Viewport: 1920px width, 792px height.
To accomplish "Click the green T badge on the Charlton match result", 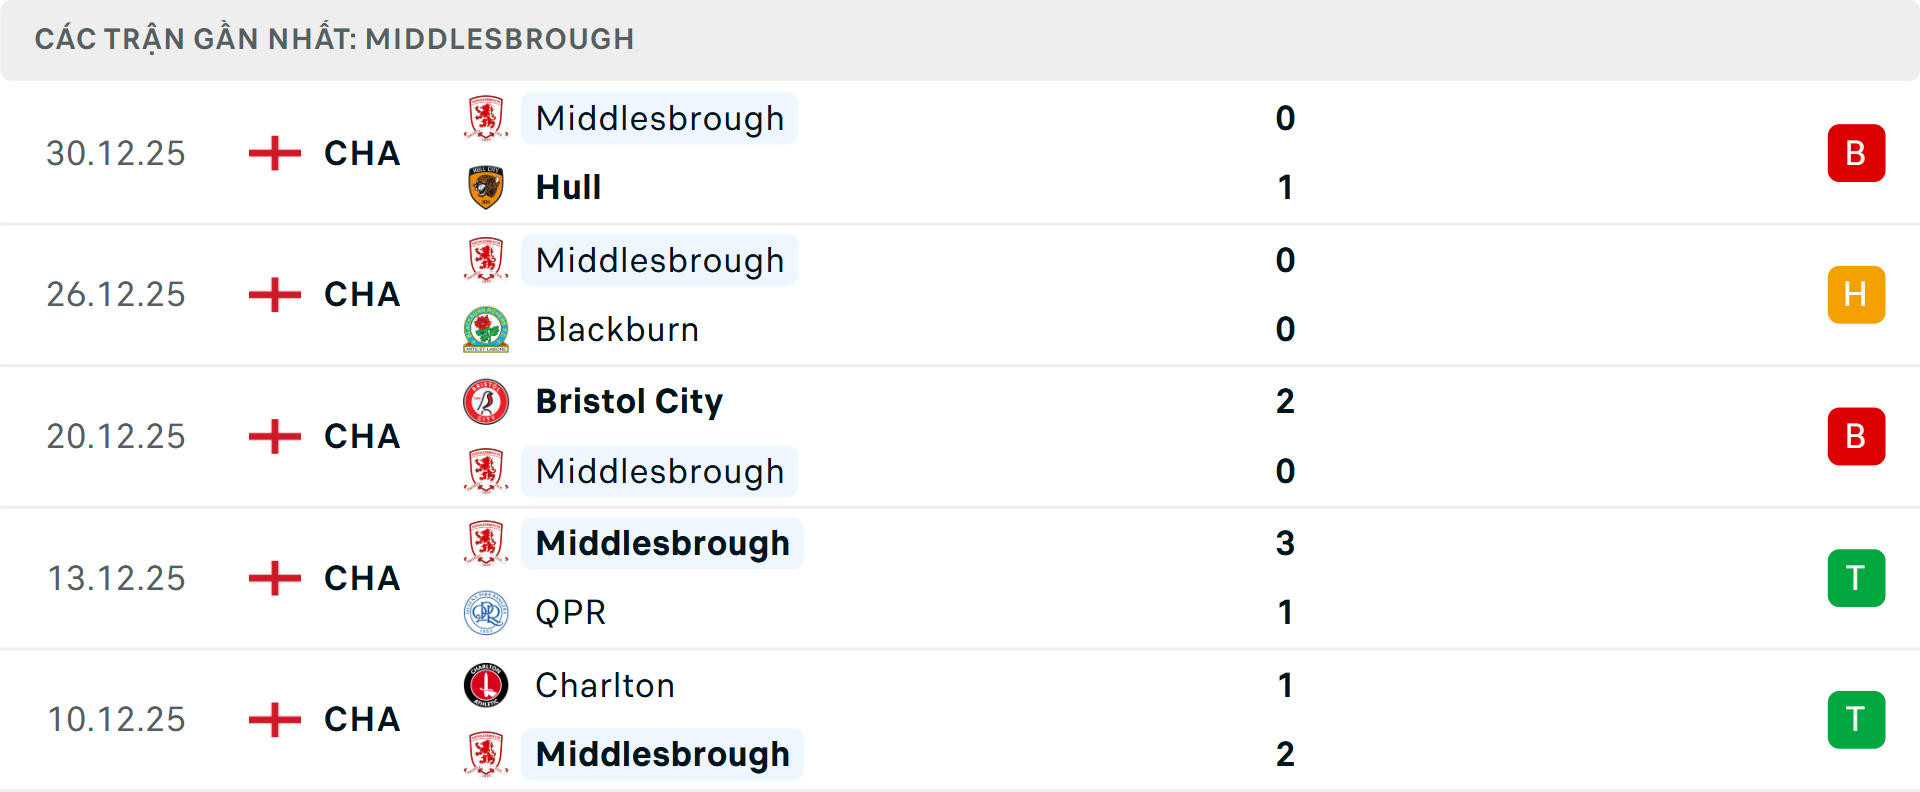I will pyautogui.click(x=1856, y=719).
